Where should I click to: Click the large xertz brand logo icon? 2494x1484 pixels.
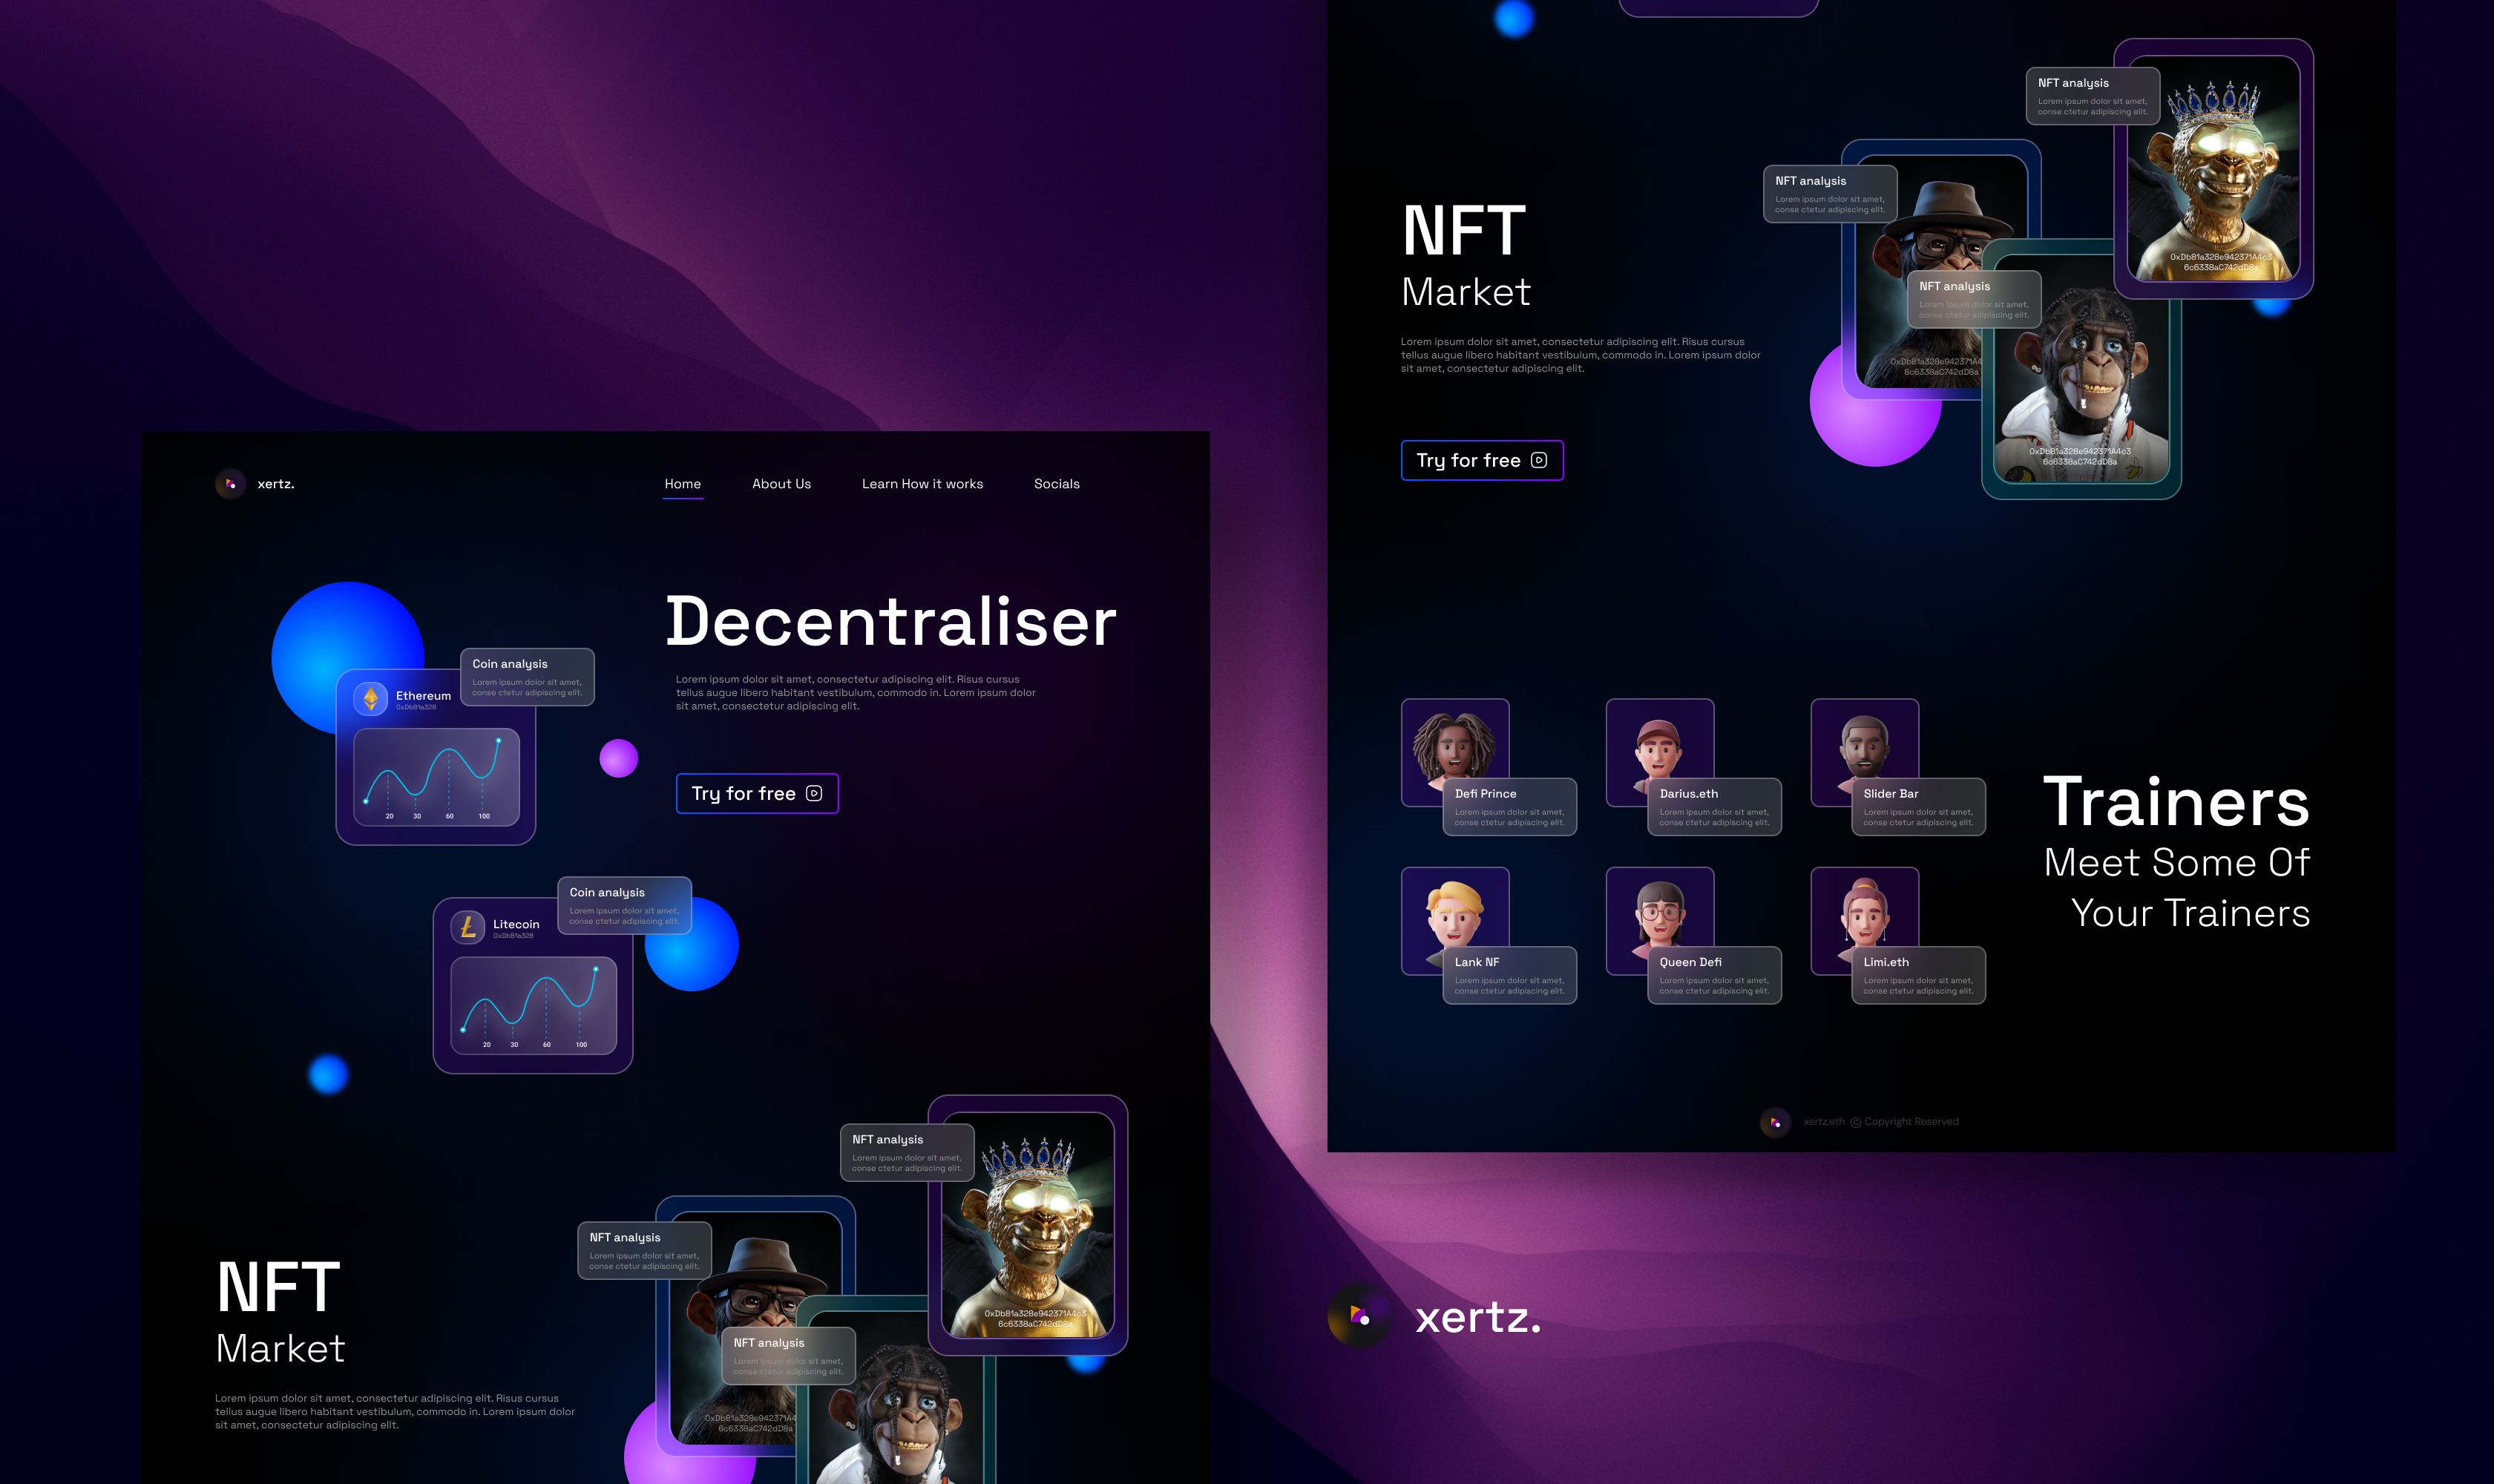(x=1359, y=1316)
